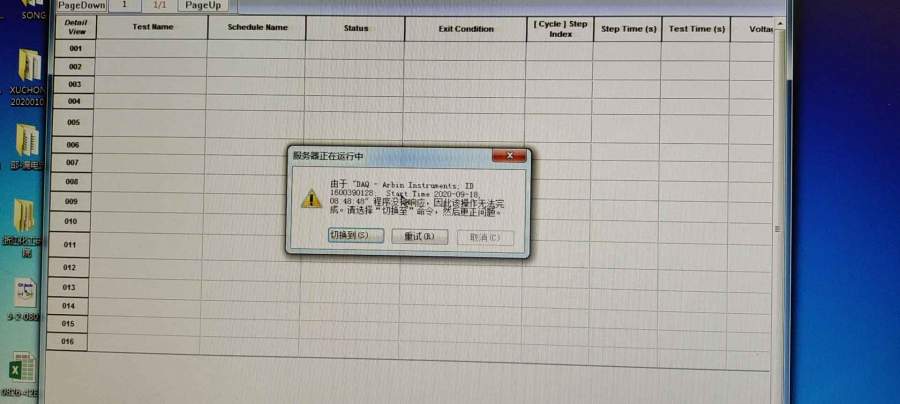Click the scrollbar up arrow
This screenshot has width=900, height=404.
point(779,24)
